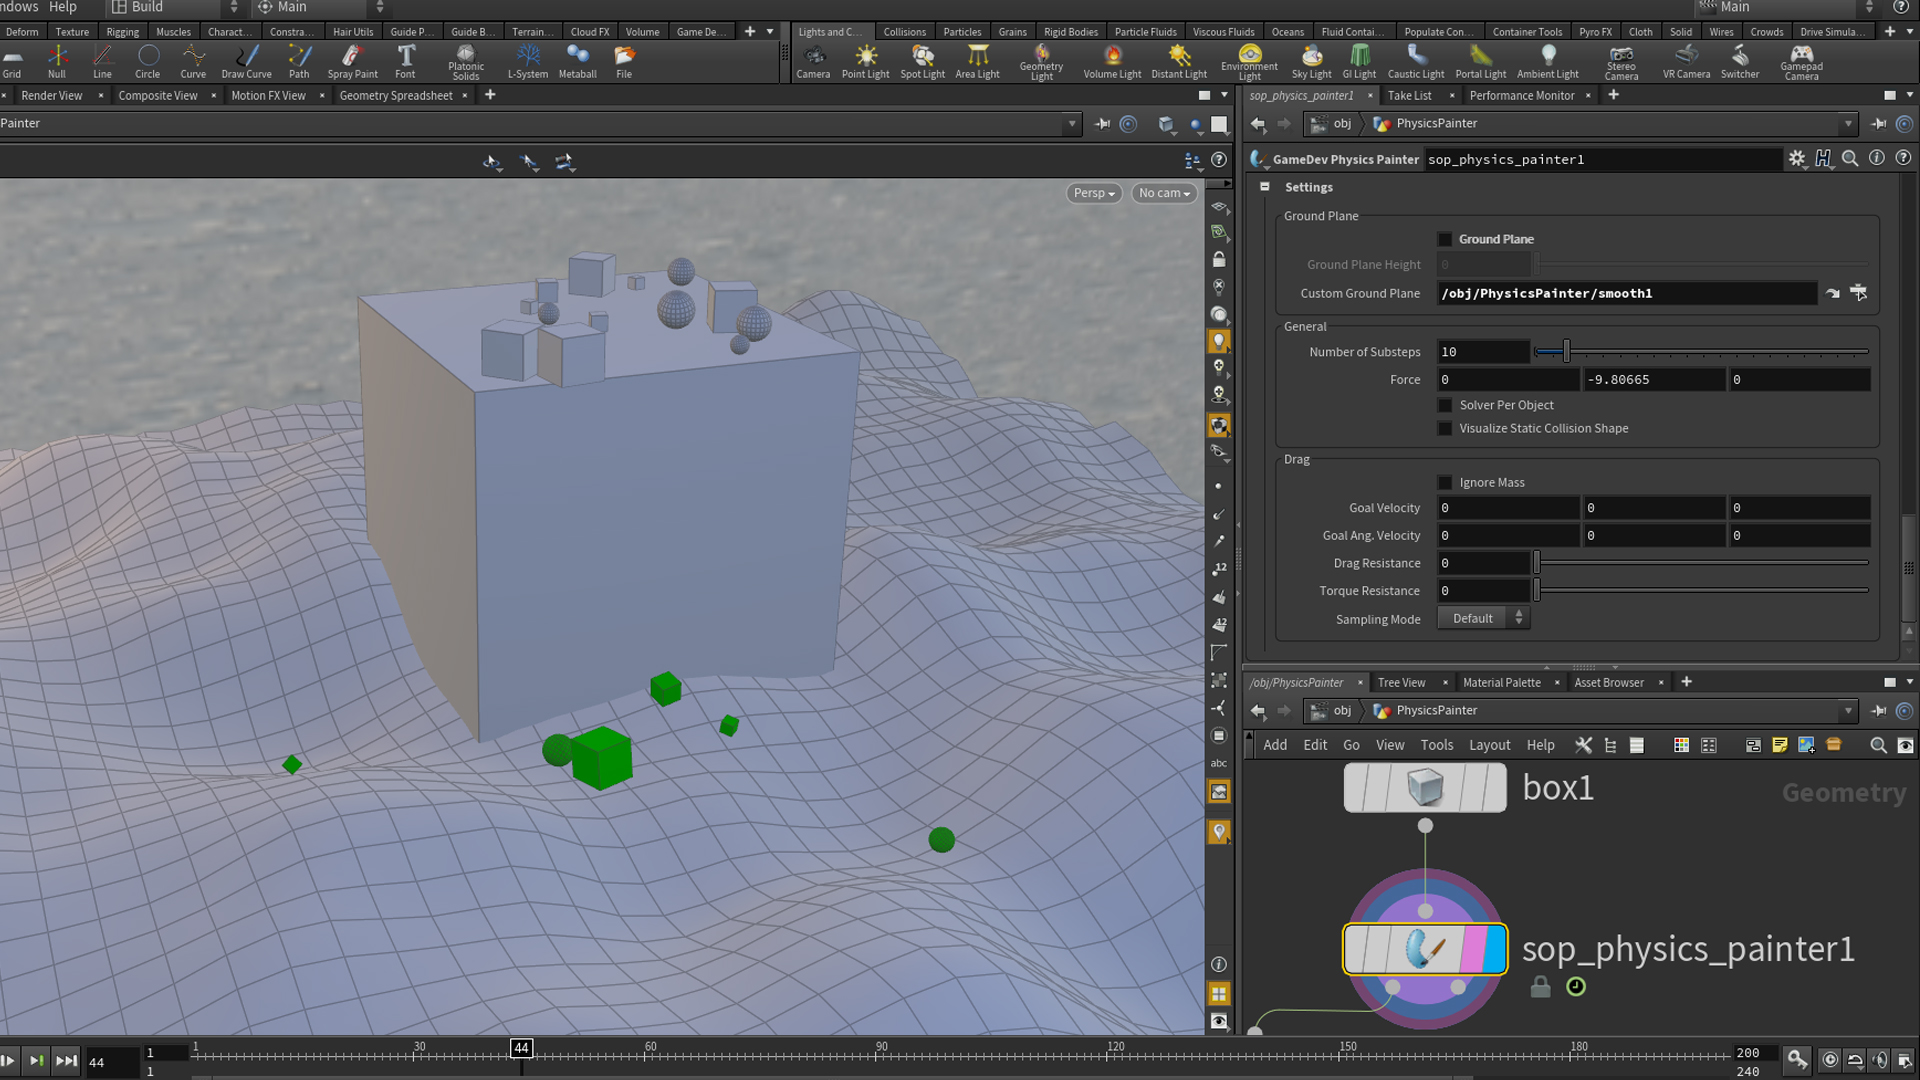Open the No cam camera dropdown
This screenshot has height=1080, width=1920.
click(x=1164, y=193)
